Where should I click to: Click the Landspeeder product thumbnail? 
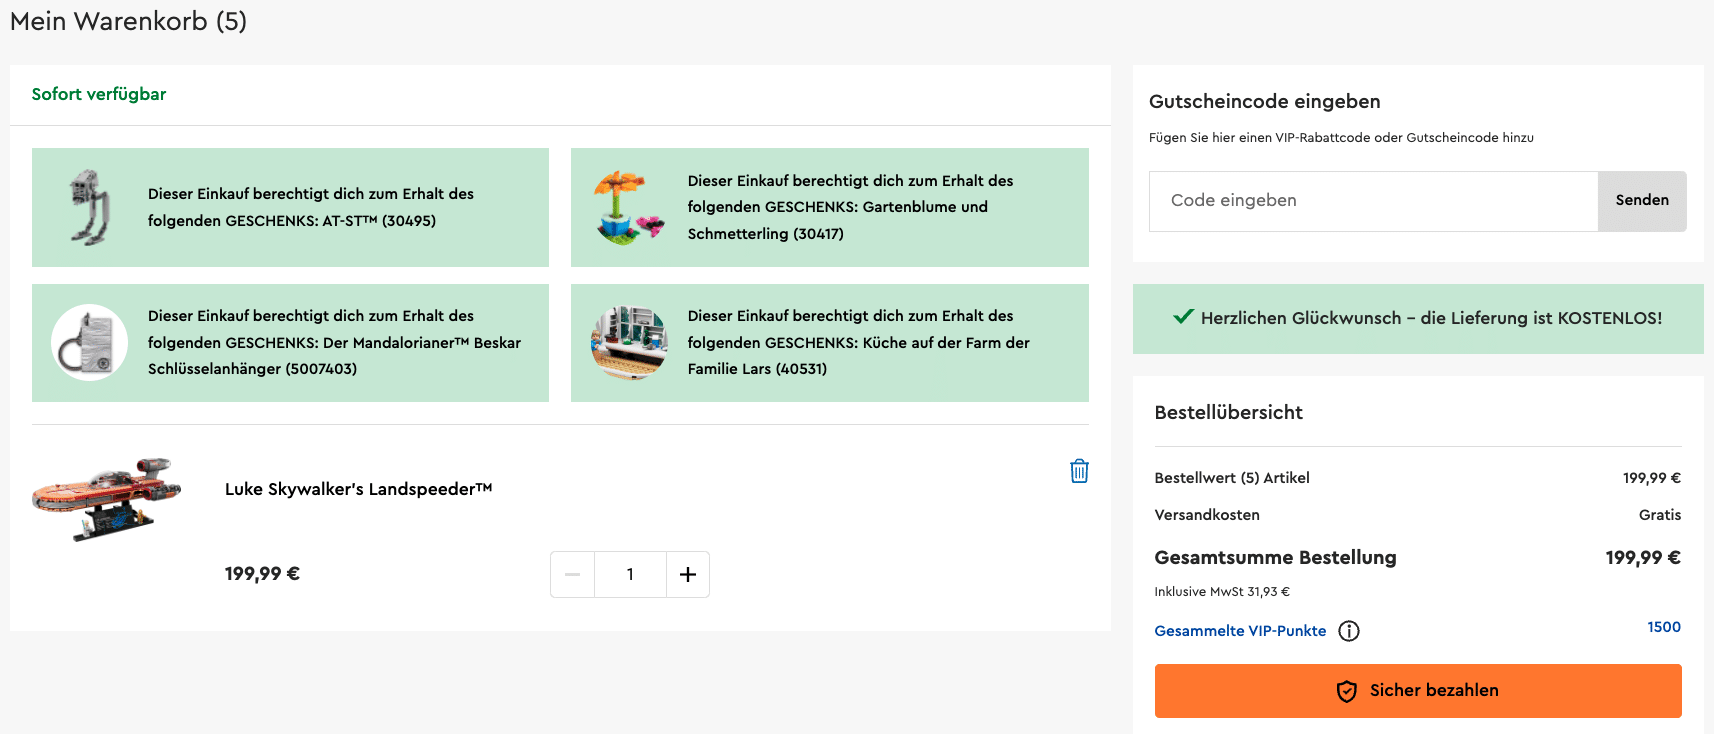[x=107, y=499]
